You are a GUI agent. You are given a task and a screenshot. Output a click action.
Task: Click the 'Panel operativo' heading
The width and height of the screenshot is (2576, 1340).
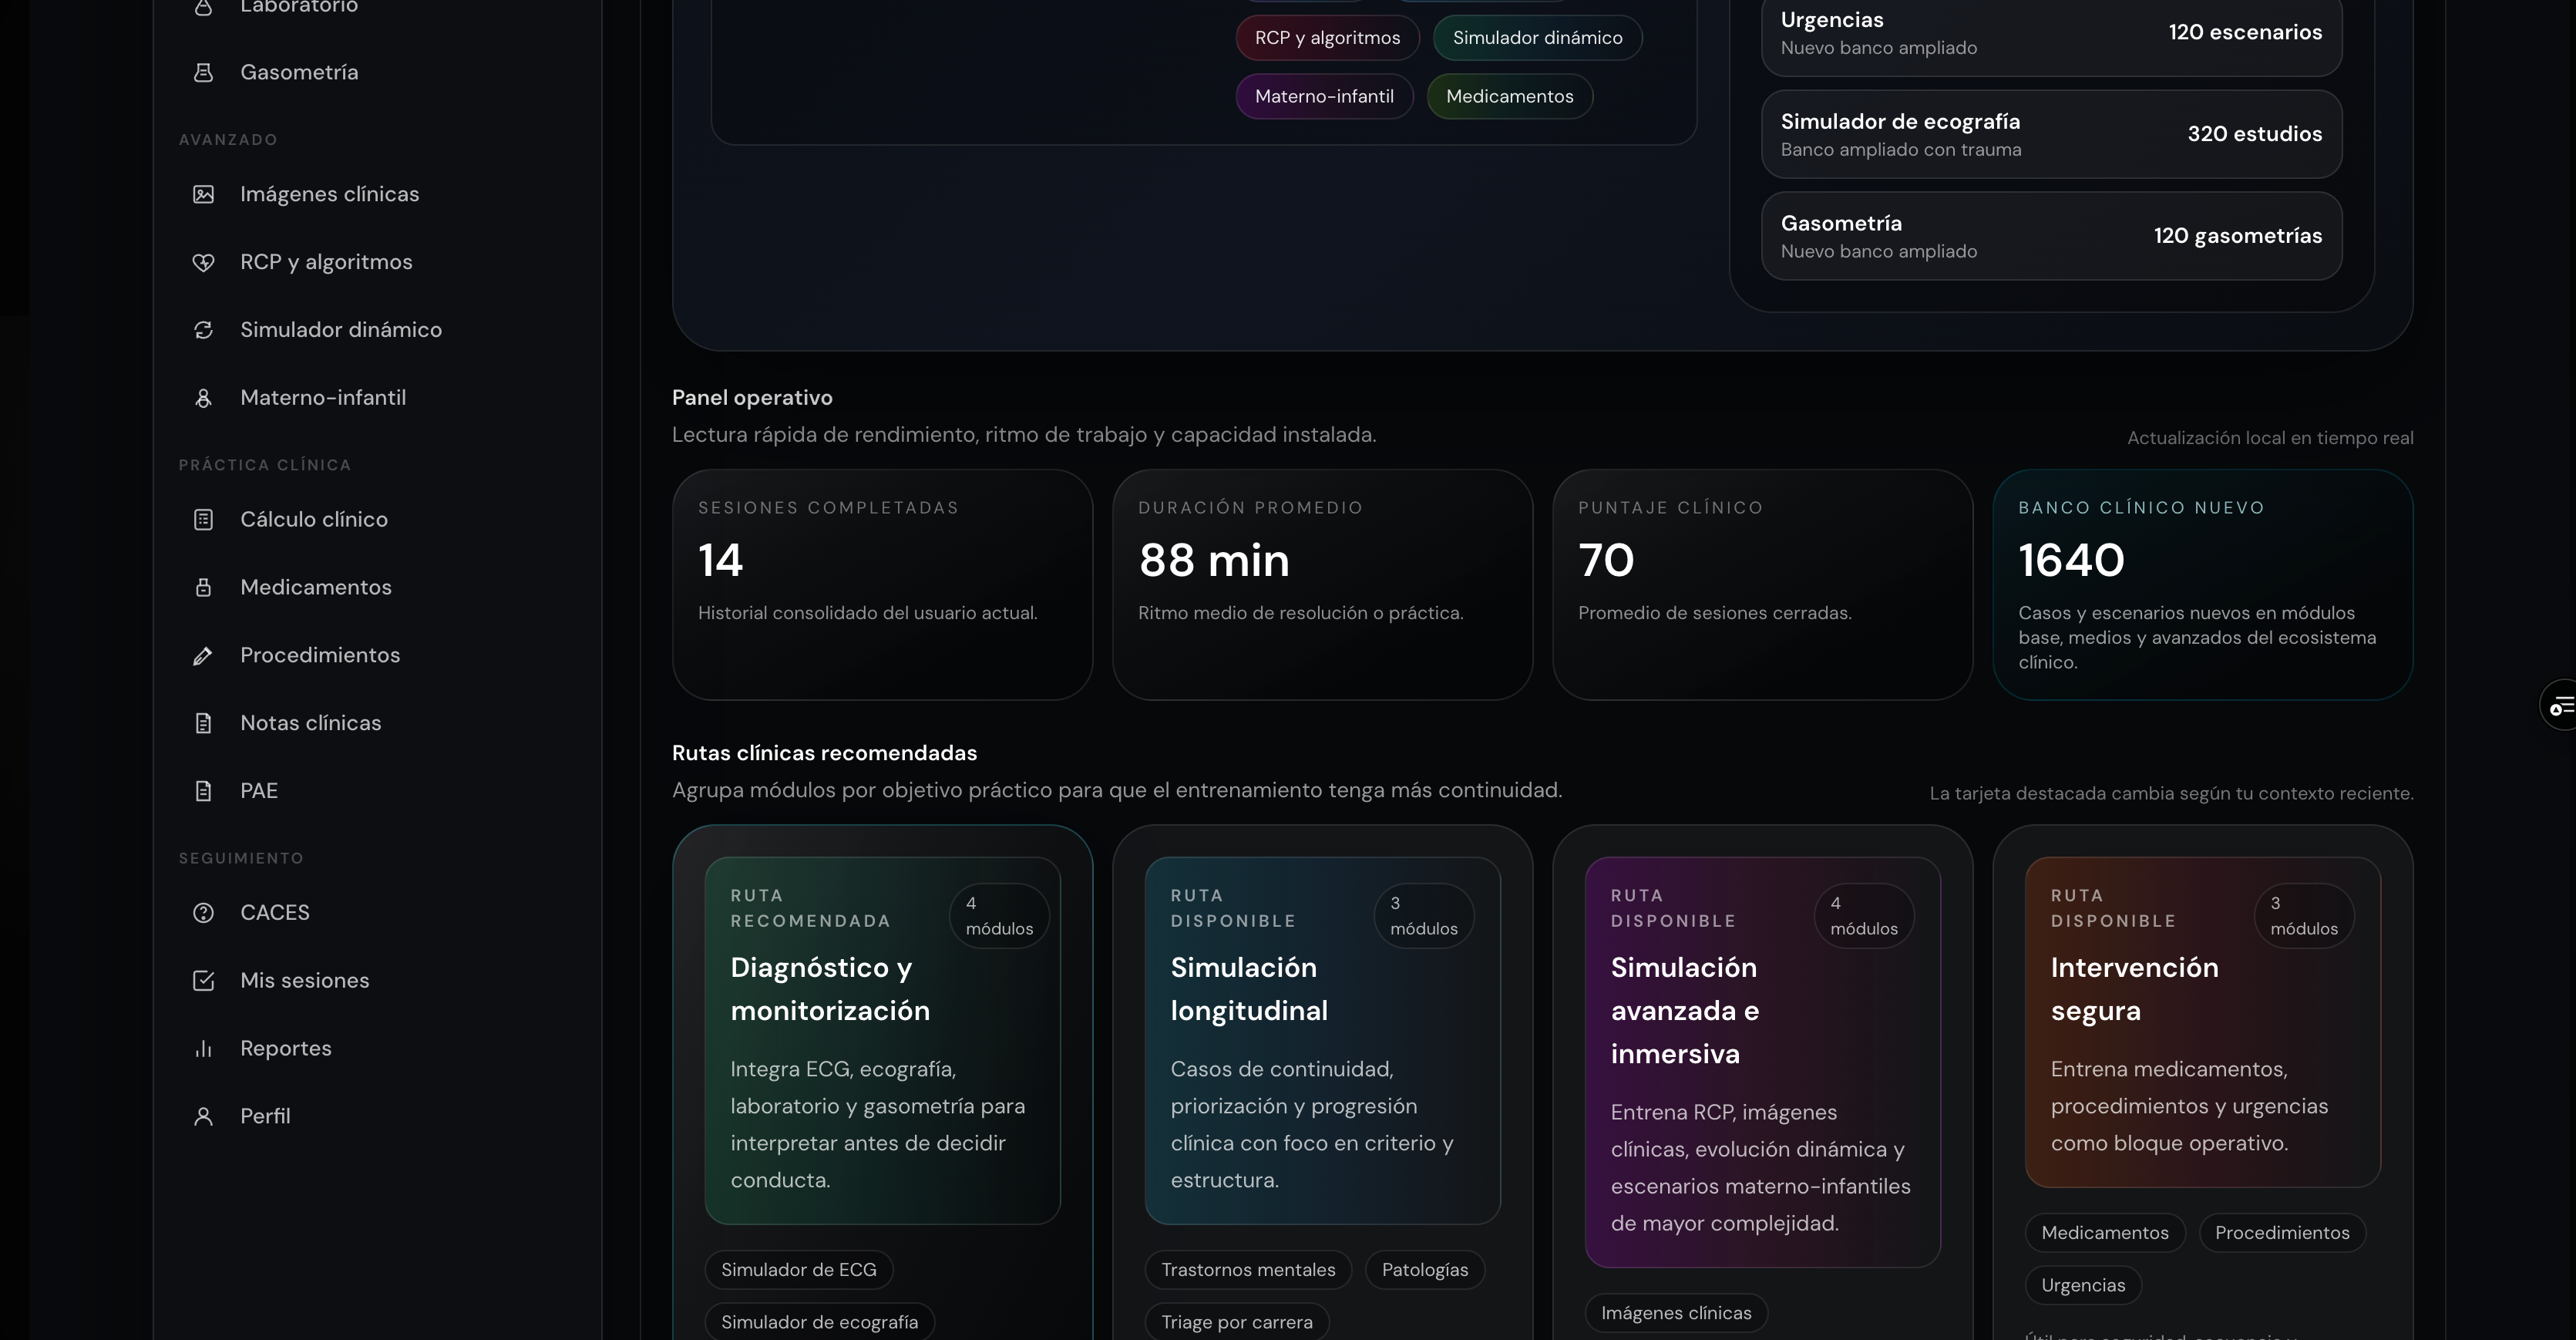coord(752,398)
